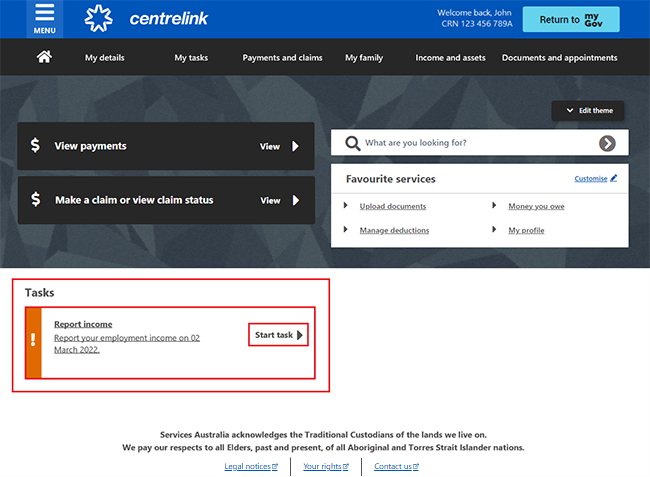650x477 pixels.
Task: Click the centrelink wordmark text
Action: pos(169,19)
